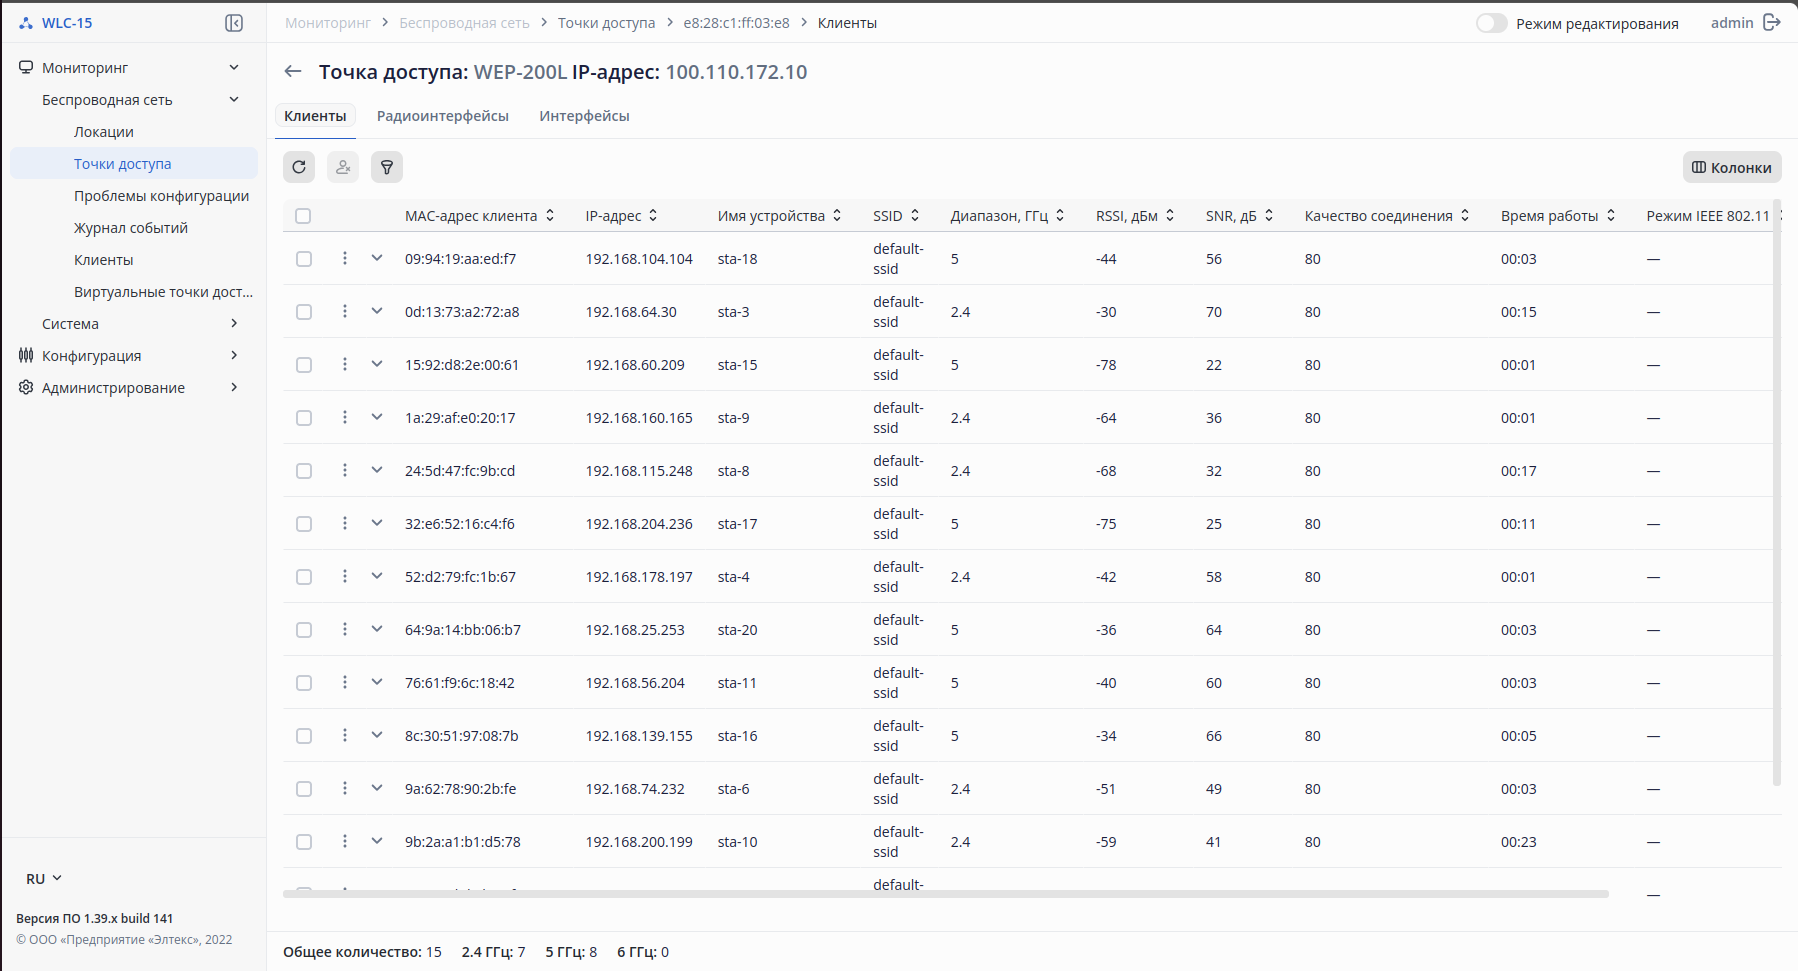
Task: Expand the Система menu section
Action: [x=134, y=324]
